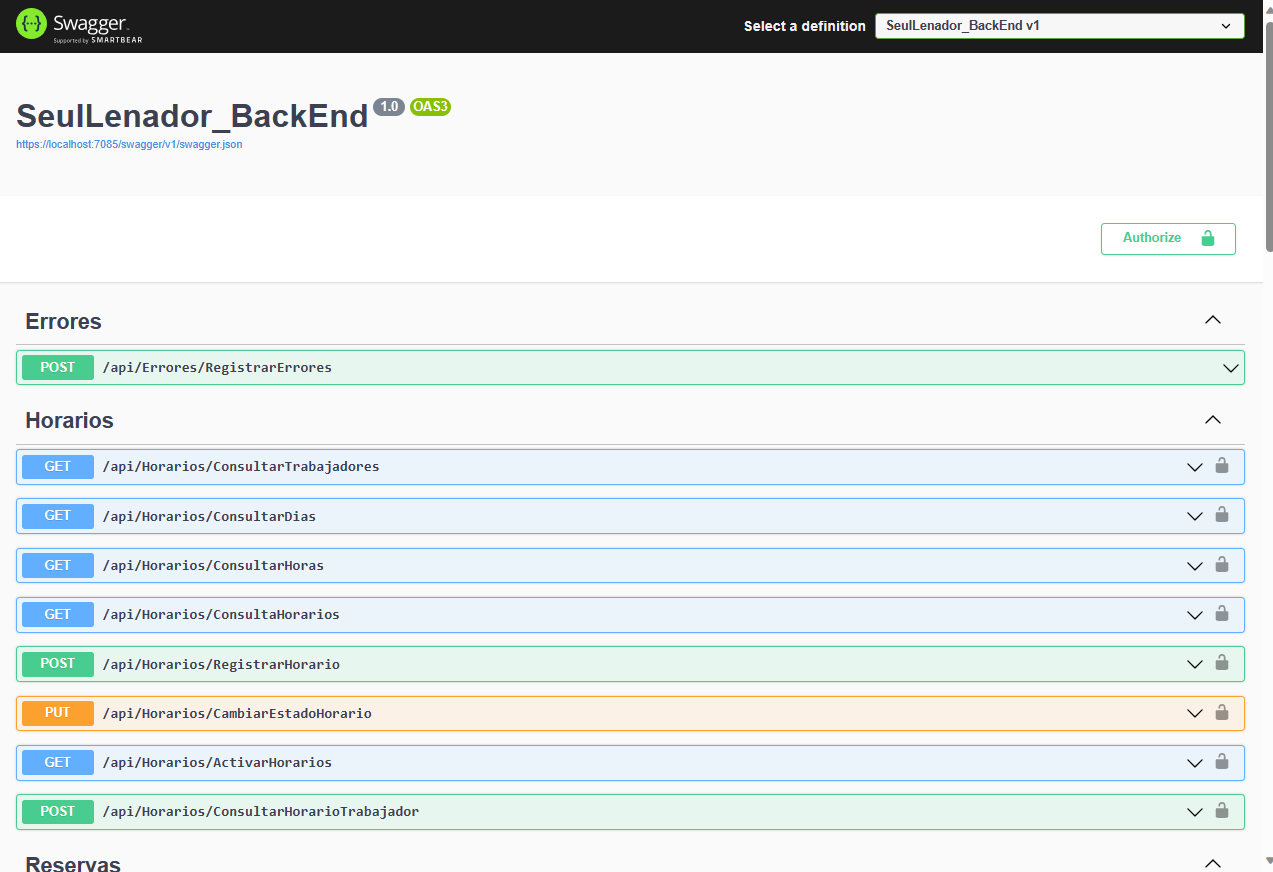Image resolution: width=1273 pixels, height=872 pixels.
Task: Click the lock icon for ConsultarHoras
Action: [1221, 564]
